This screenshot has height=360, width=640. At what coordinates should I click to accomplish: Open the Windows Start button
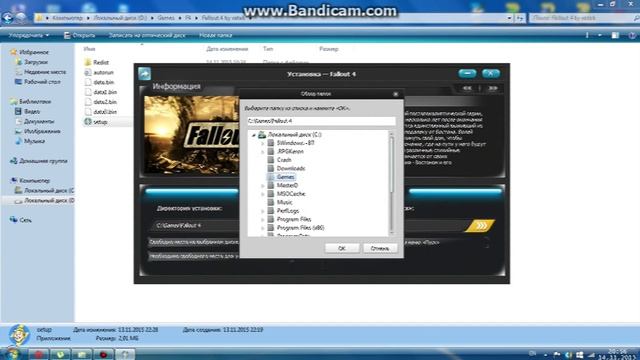12,354
